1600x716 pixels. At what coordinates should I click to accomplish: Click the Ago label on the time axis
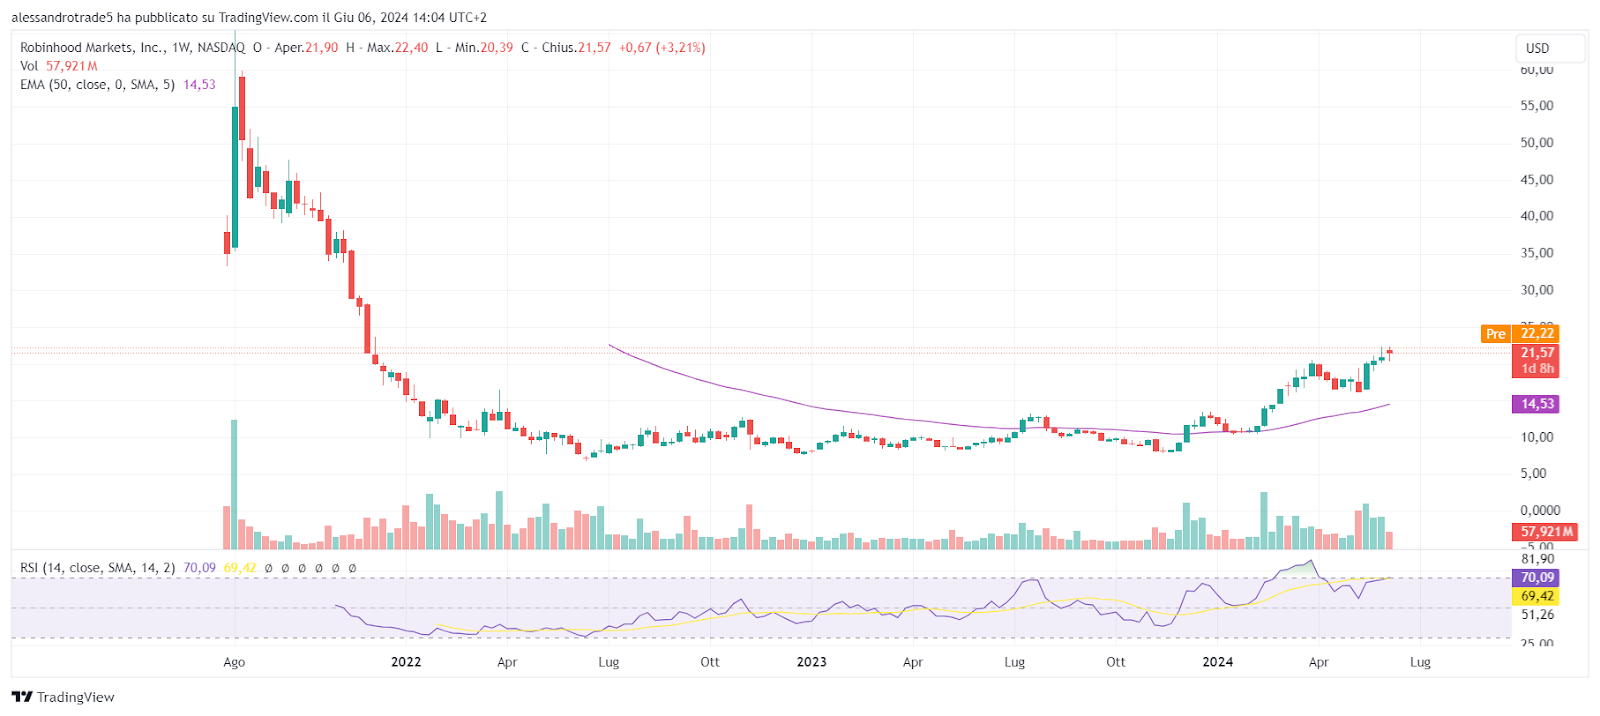click(x=234, y=662)
